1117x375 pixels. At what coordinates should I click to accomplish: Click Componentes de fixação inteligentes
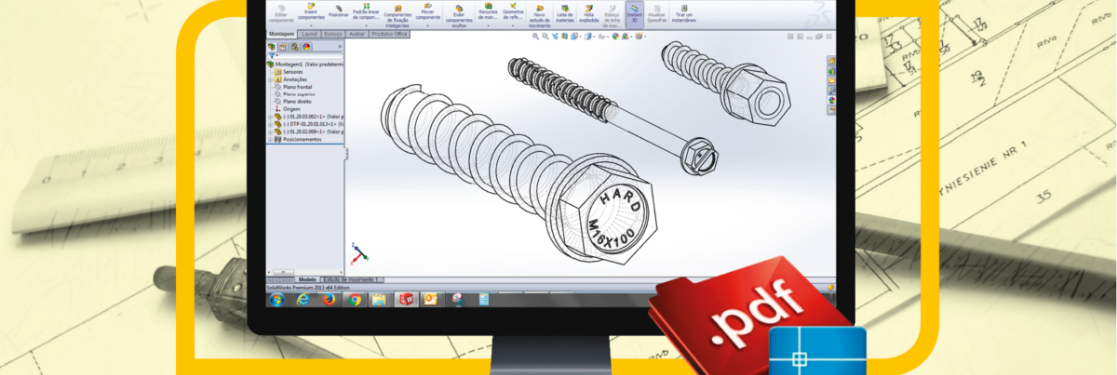[x=397, y=14]
